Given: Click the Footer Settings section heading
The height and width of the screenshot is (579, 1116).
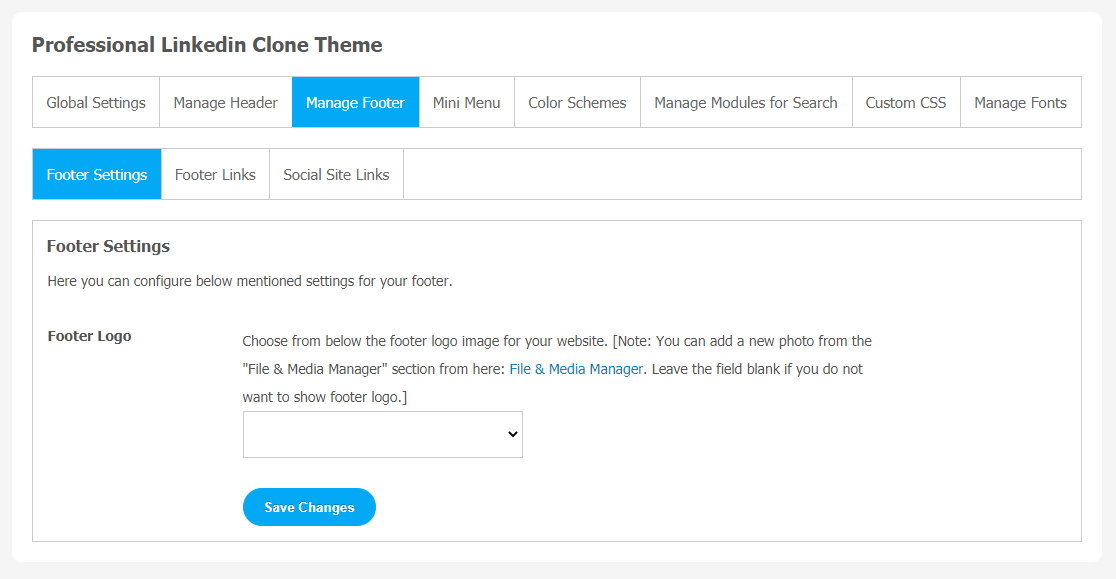Looking at the screenshot, I should [108, 246].
